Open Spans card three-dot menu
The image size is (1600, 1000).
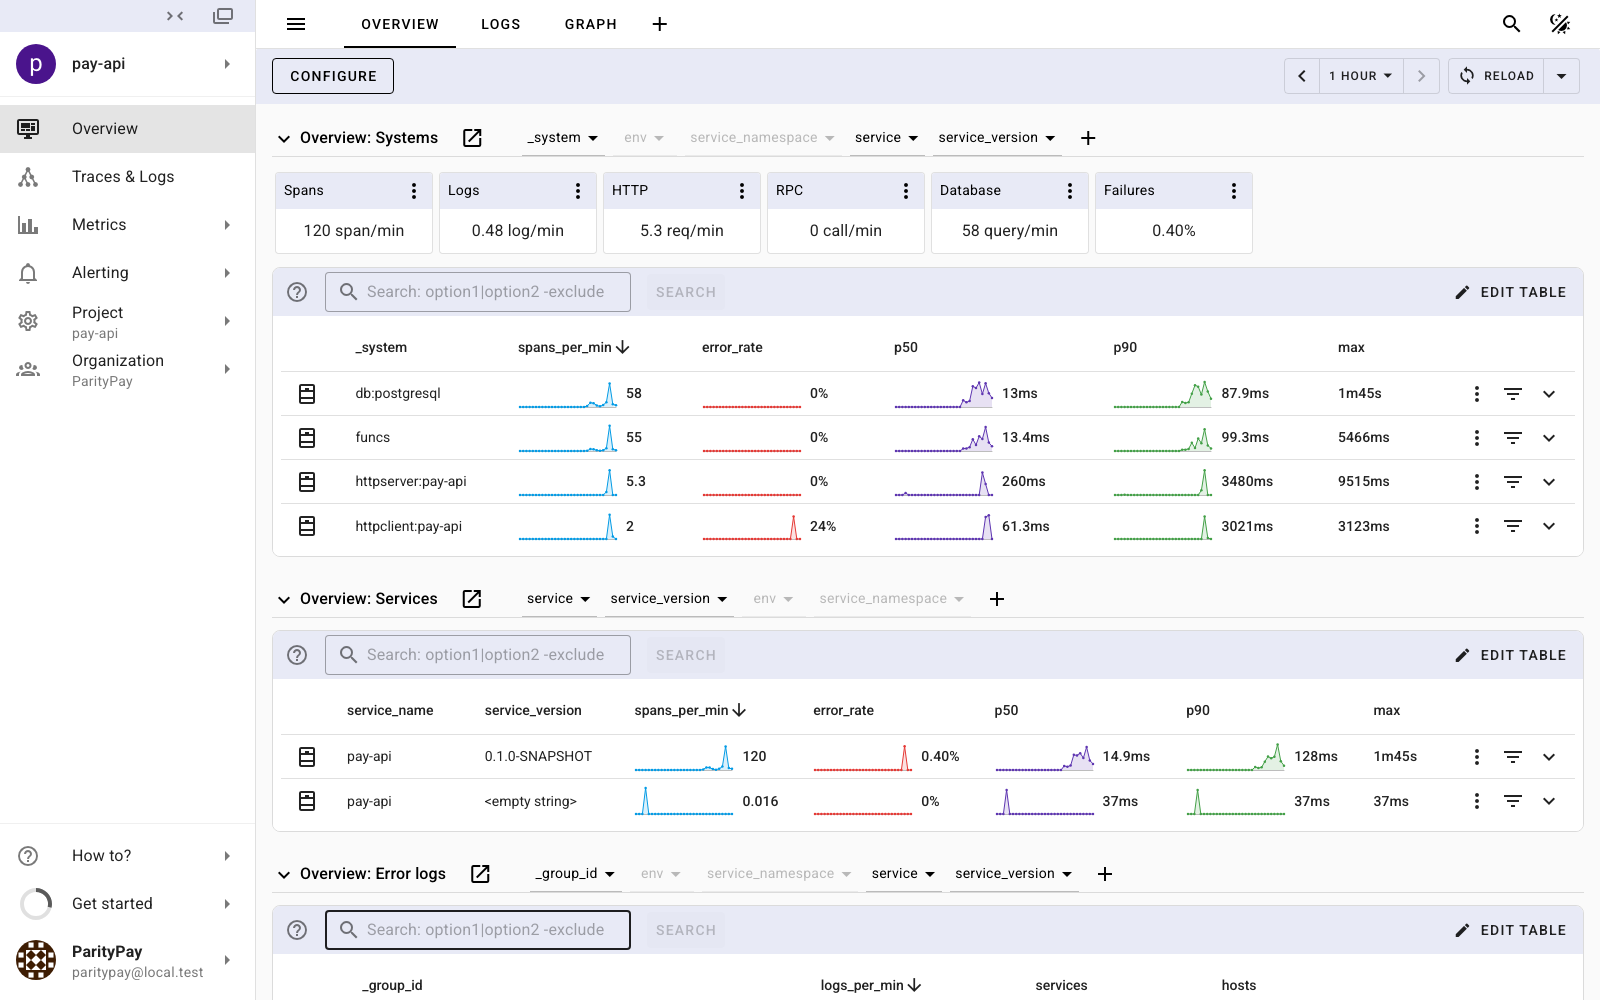tap(414, 191)
